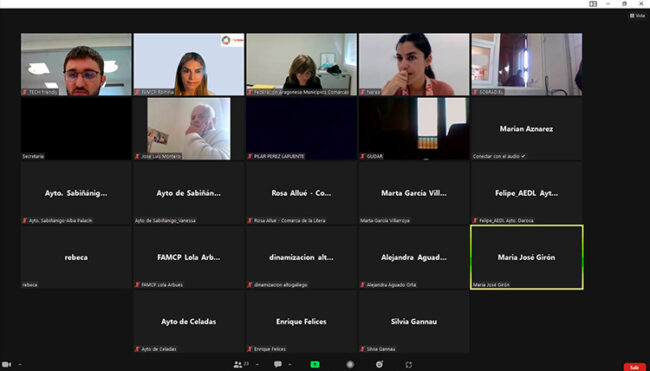Select the Federación Aragonesa Municipios video tile
Screen dimensions: 650x371
[301, 64]
